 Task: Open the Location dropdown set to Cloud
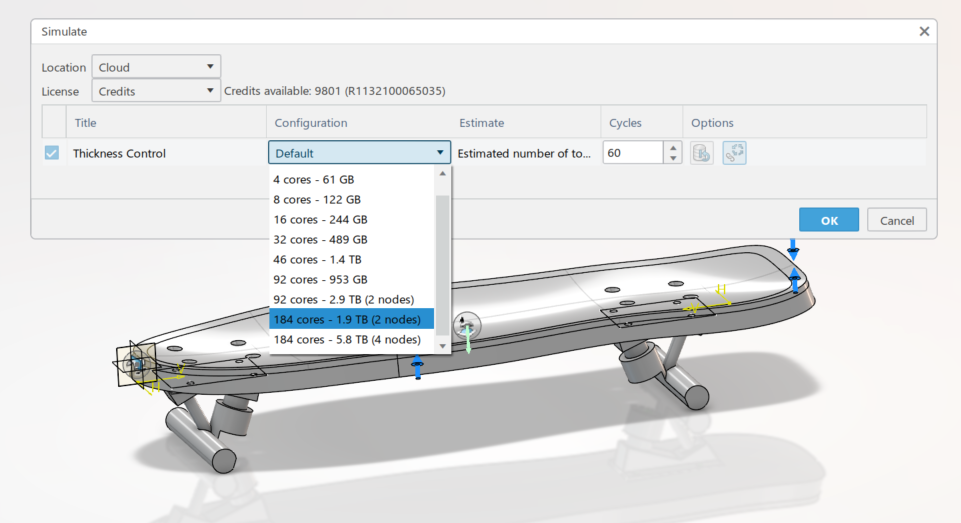pyautogui.click(x=156, y=67)
